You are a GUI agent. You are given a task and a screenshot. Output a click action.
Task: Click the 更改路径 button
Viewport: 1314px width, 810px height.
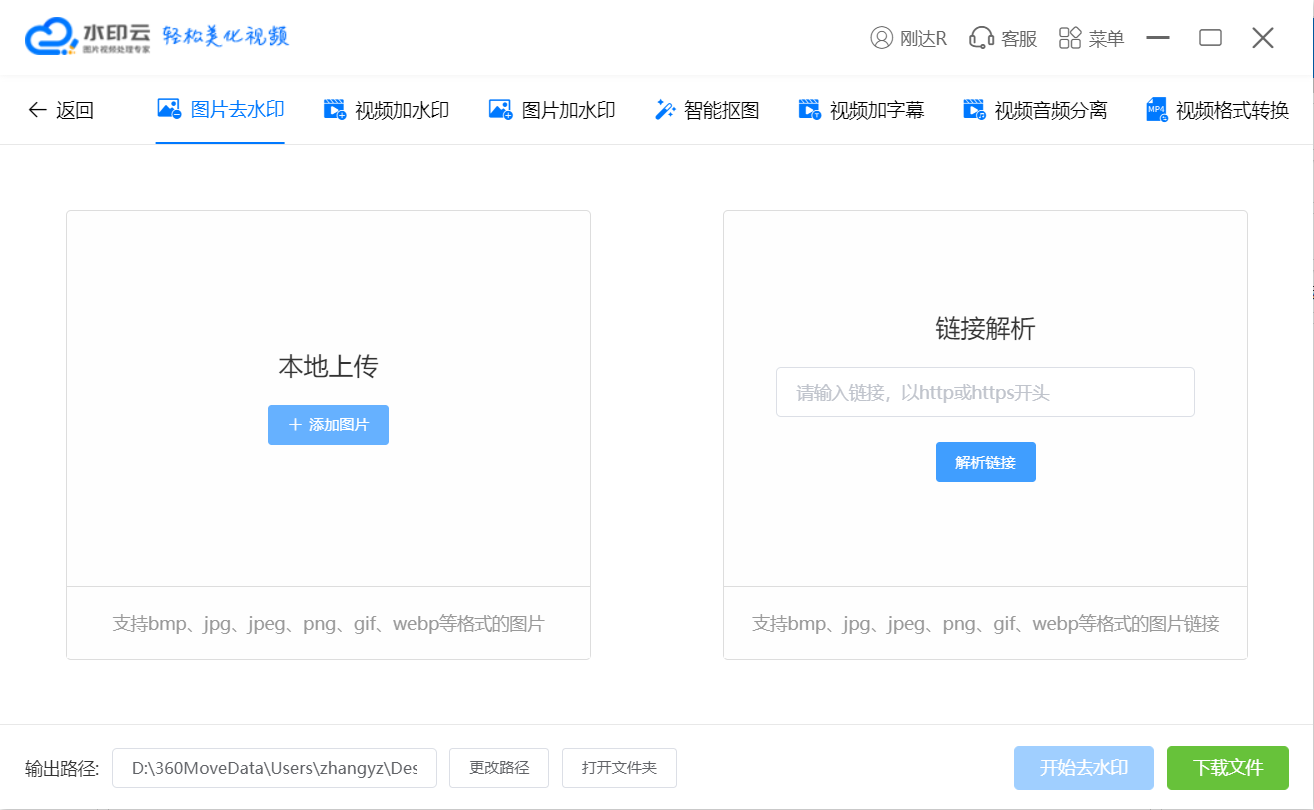coord(499,768)
